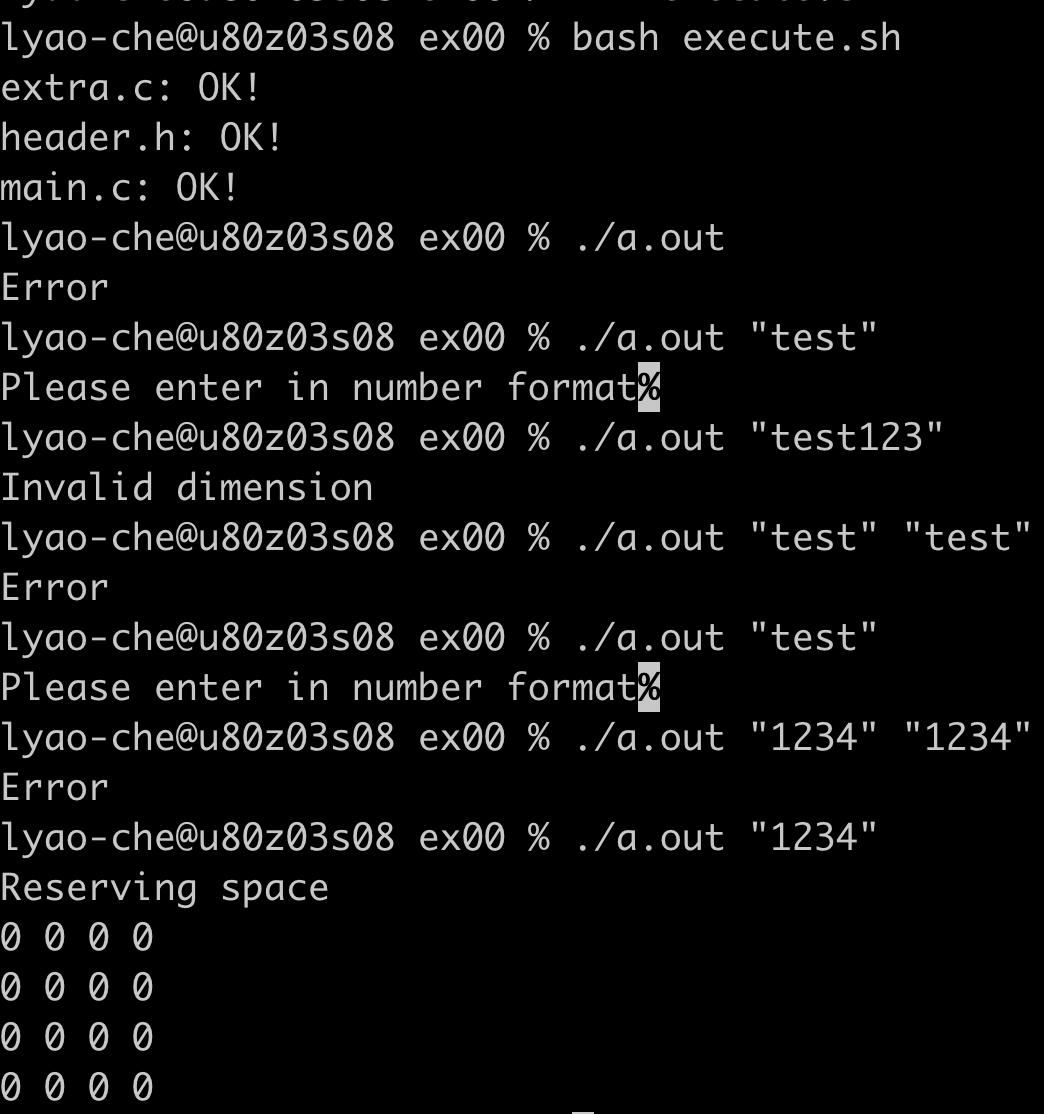The height and width of the screenshot is (1114, 1044).
Task: Click the "test123" command argument
Action: tap(846, 438)
